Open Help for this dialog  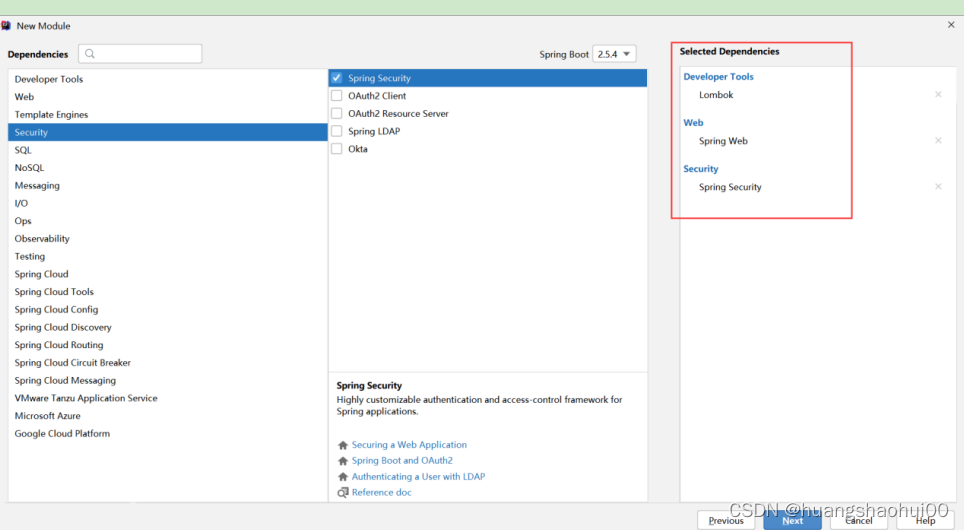(x=925, y=521)
